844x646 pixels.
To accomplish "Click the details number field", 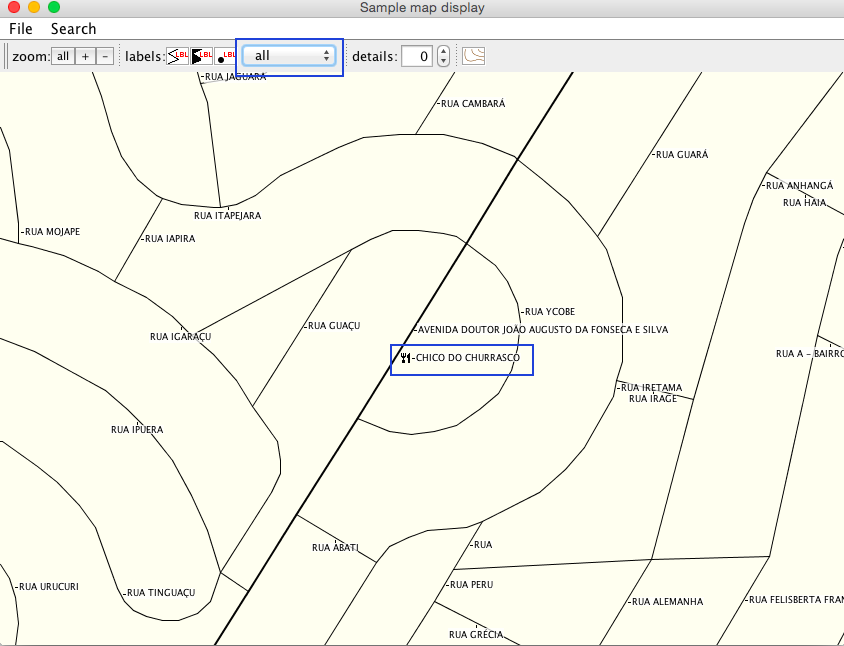I will pyautogui.click(x=417, y=57).
